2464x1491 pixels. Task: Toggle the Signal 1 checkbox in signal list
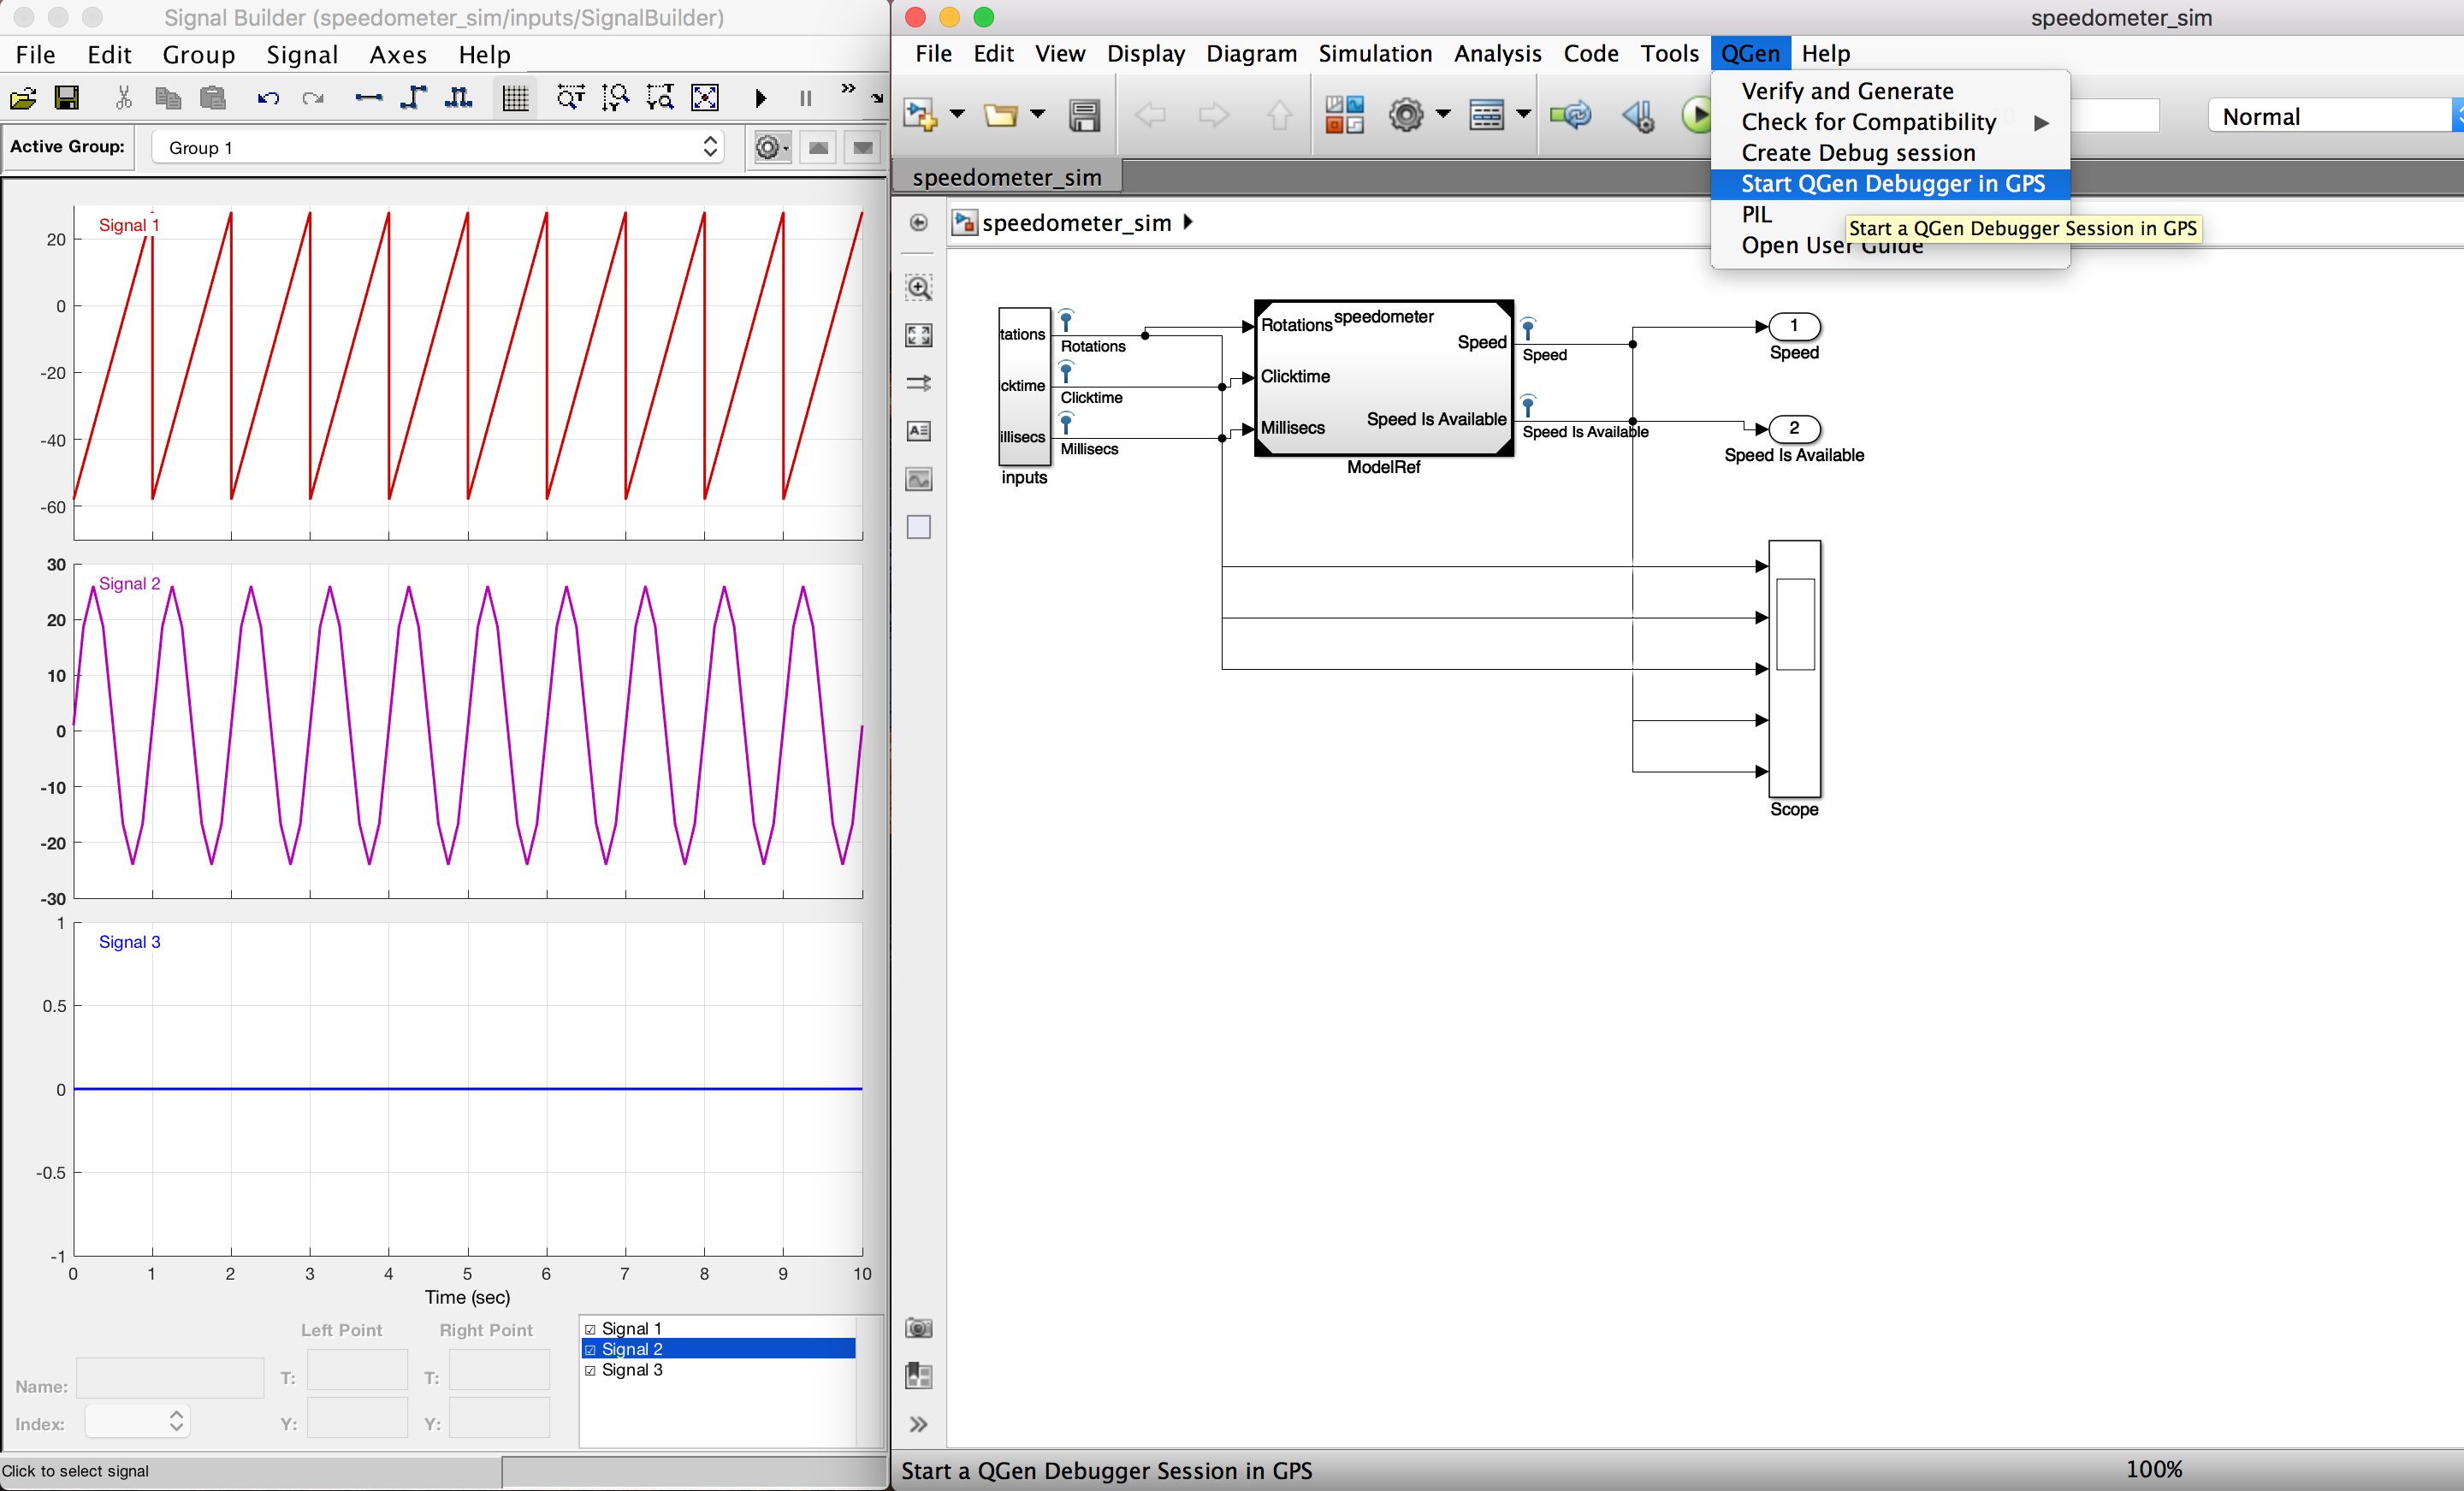point(590,1329)
